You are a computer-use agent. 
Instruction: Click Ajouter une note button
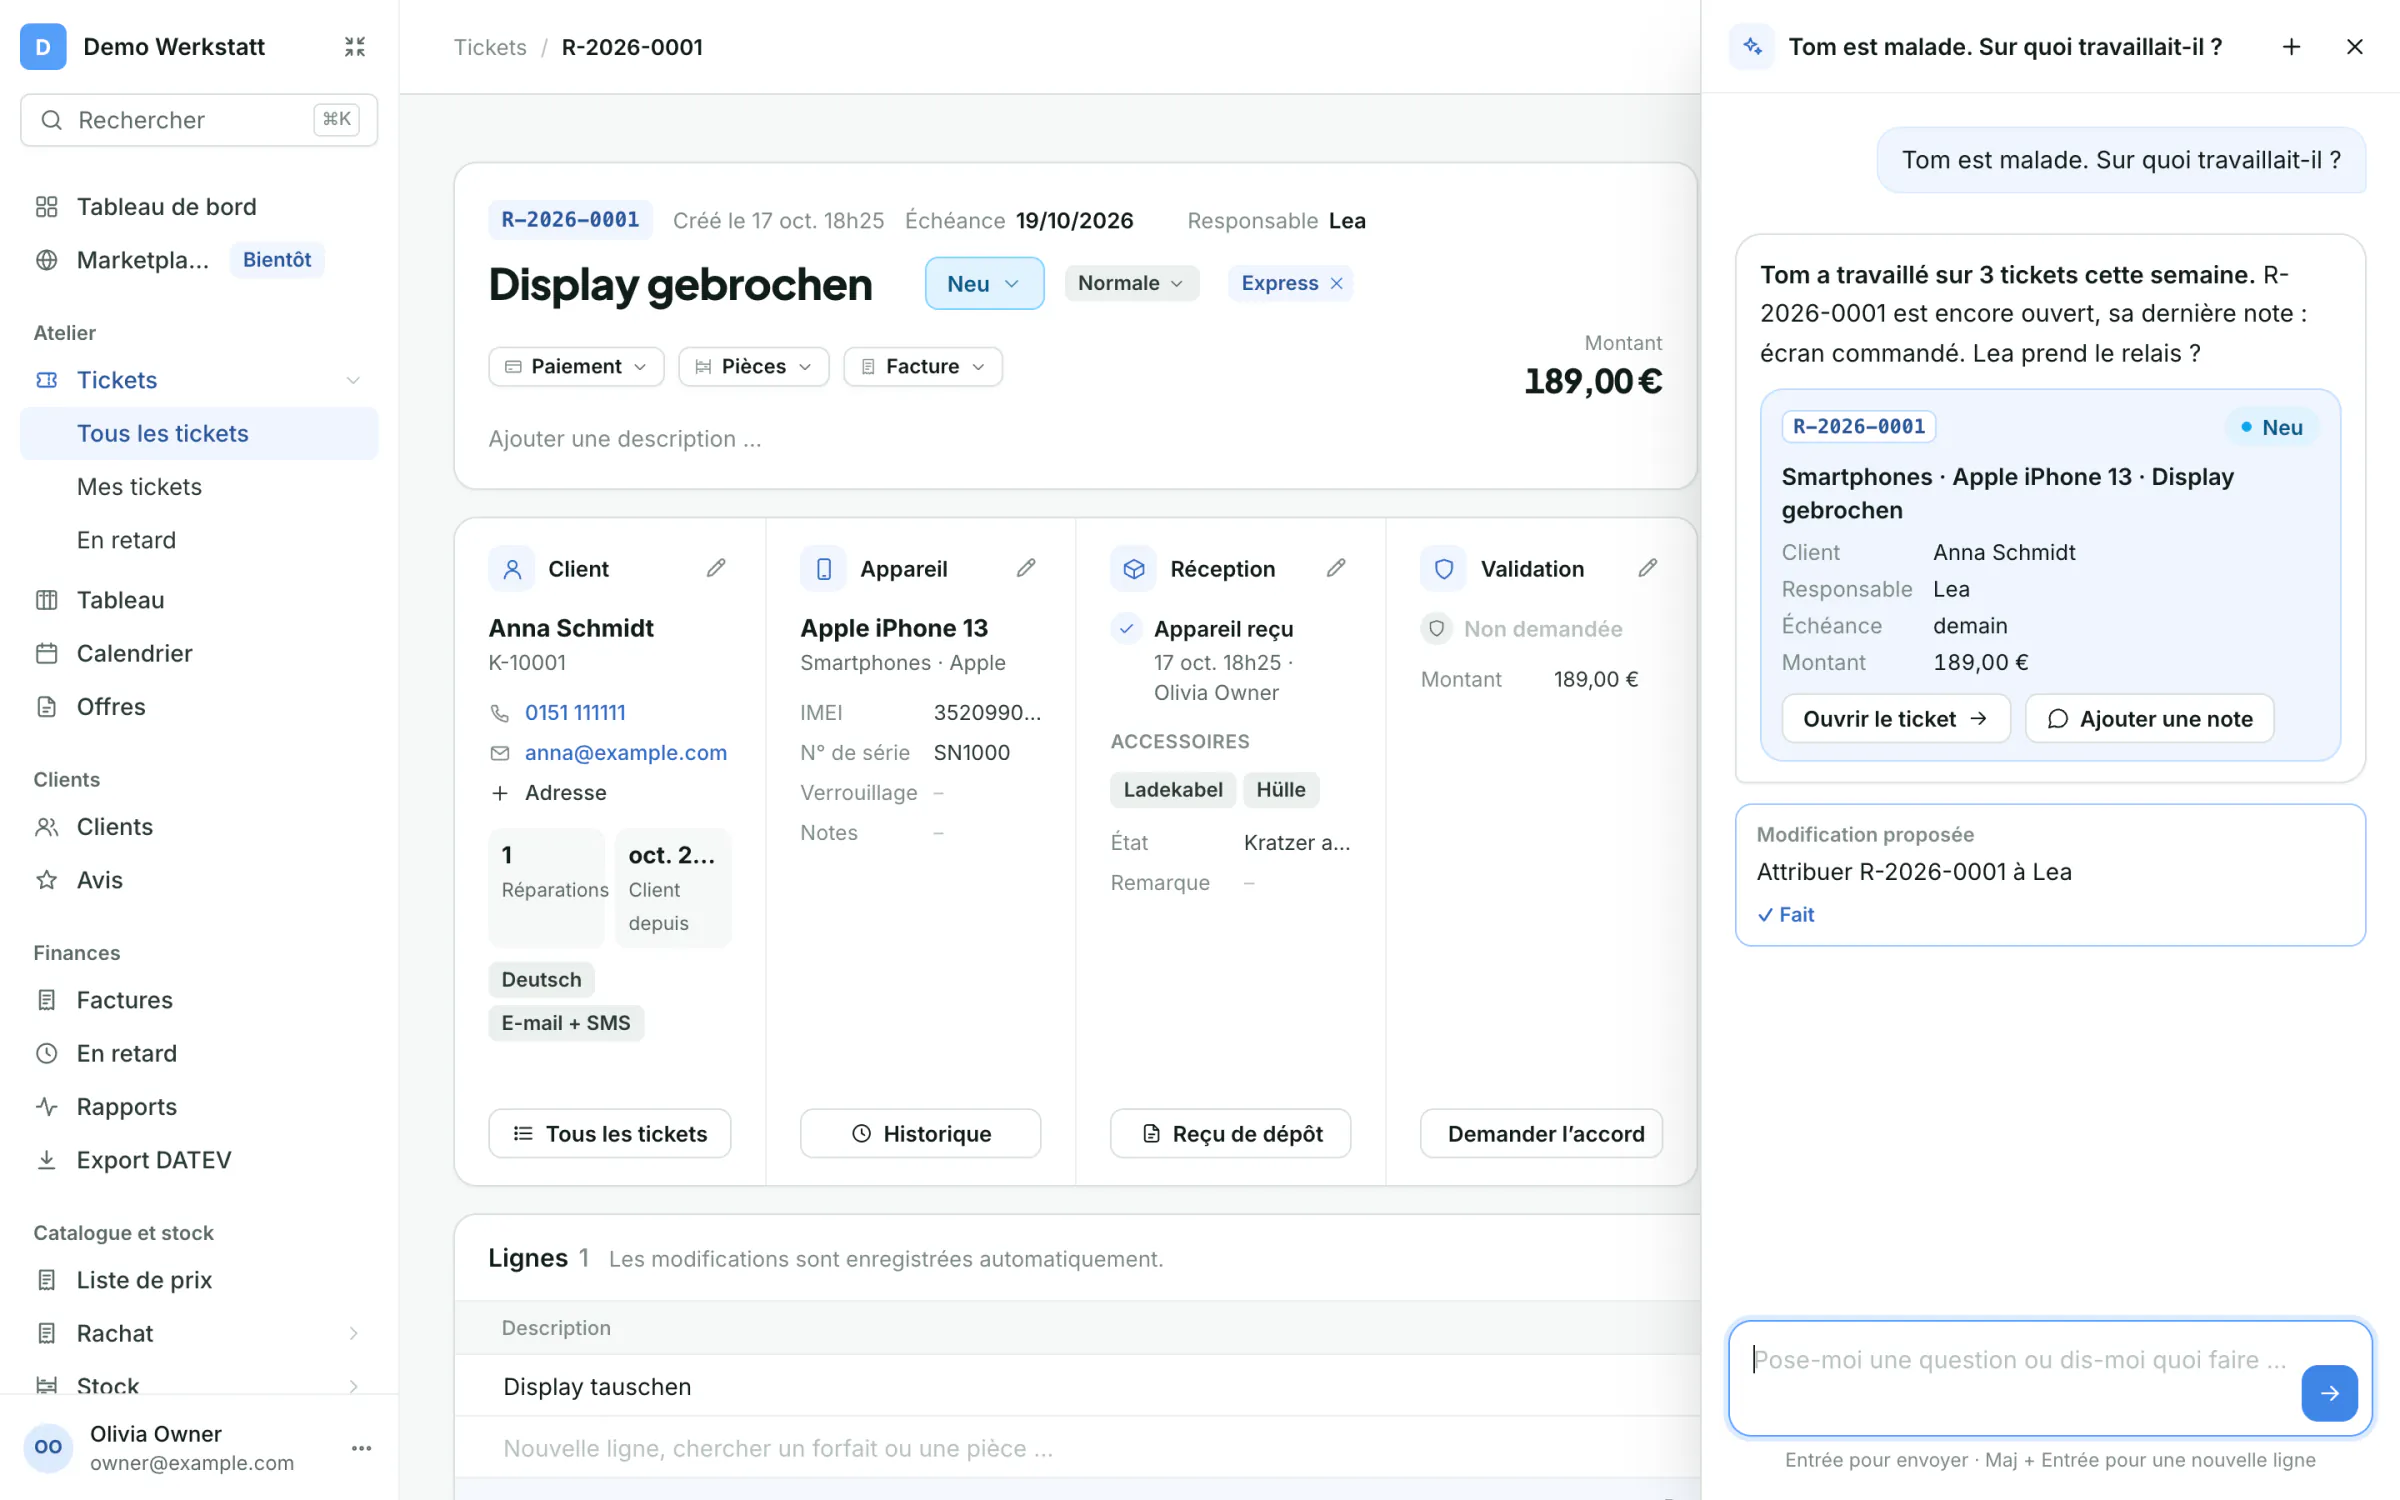(x=2150, y=719)
